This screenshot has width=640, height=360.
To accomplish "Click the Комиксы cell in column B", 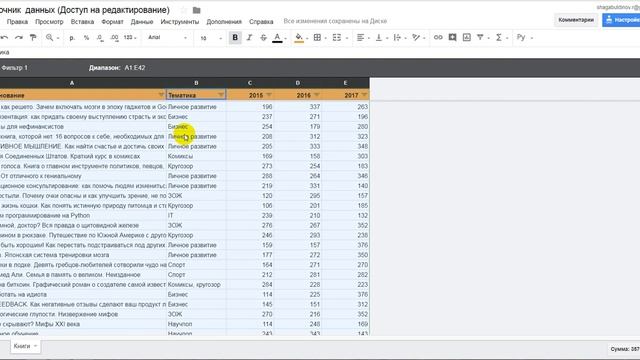I will coord(196,156).
